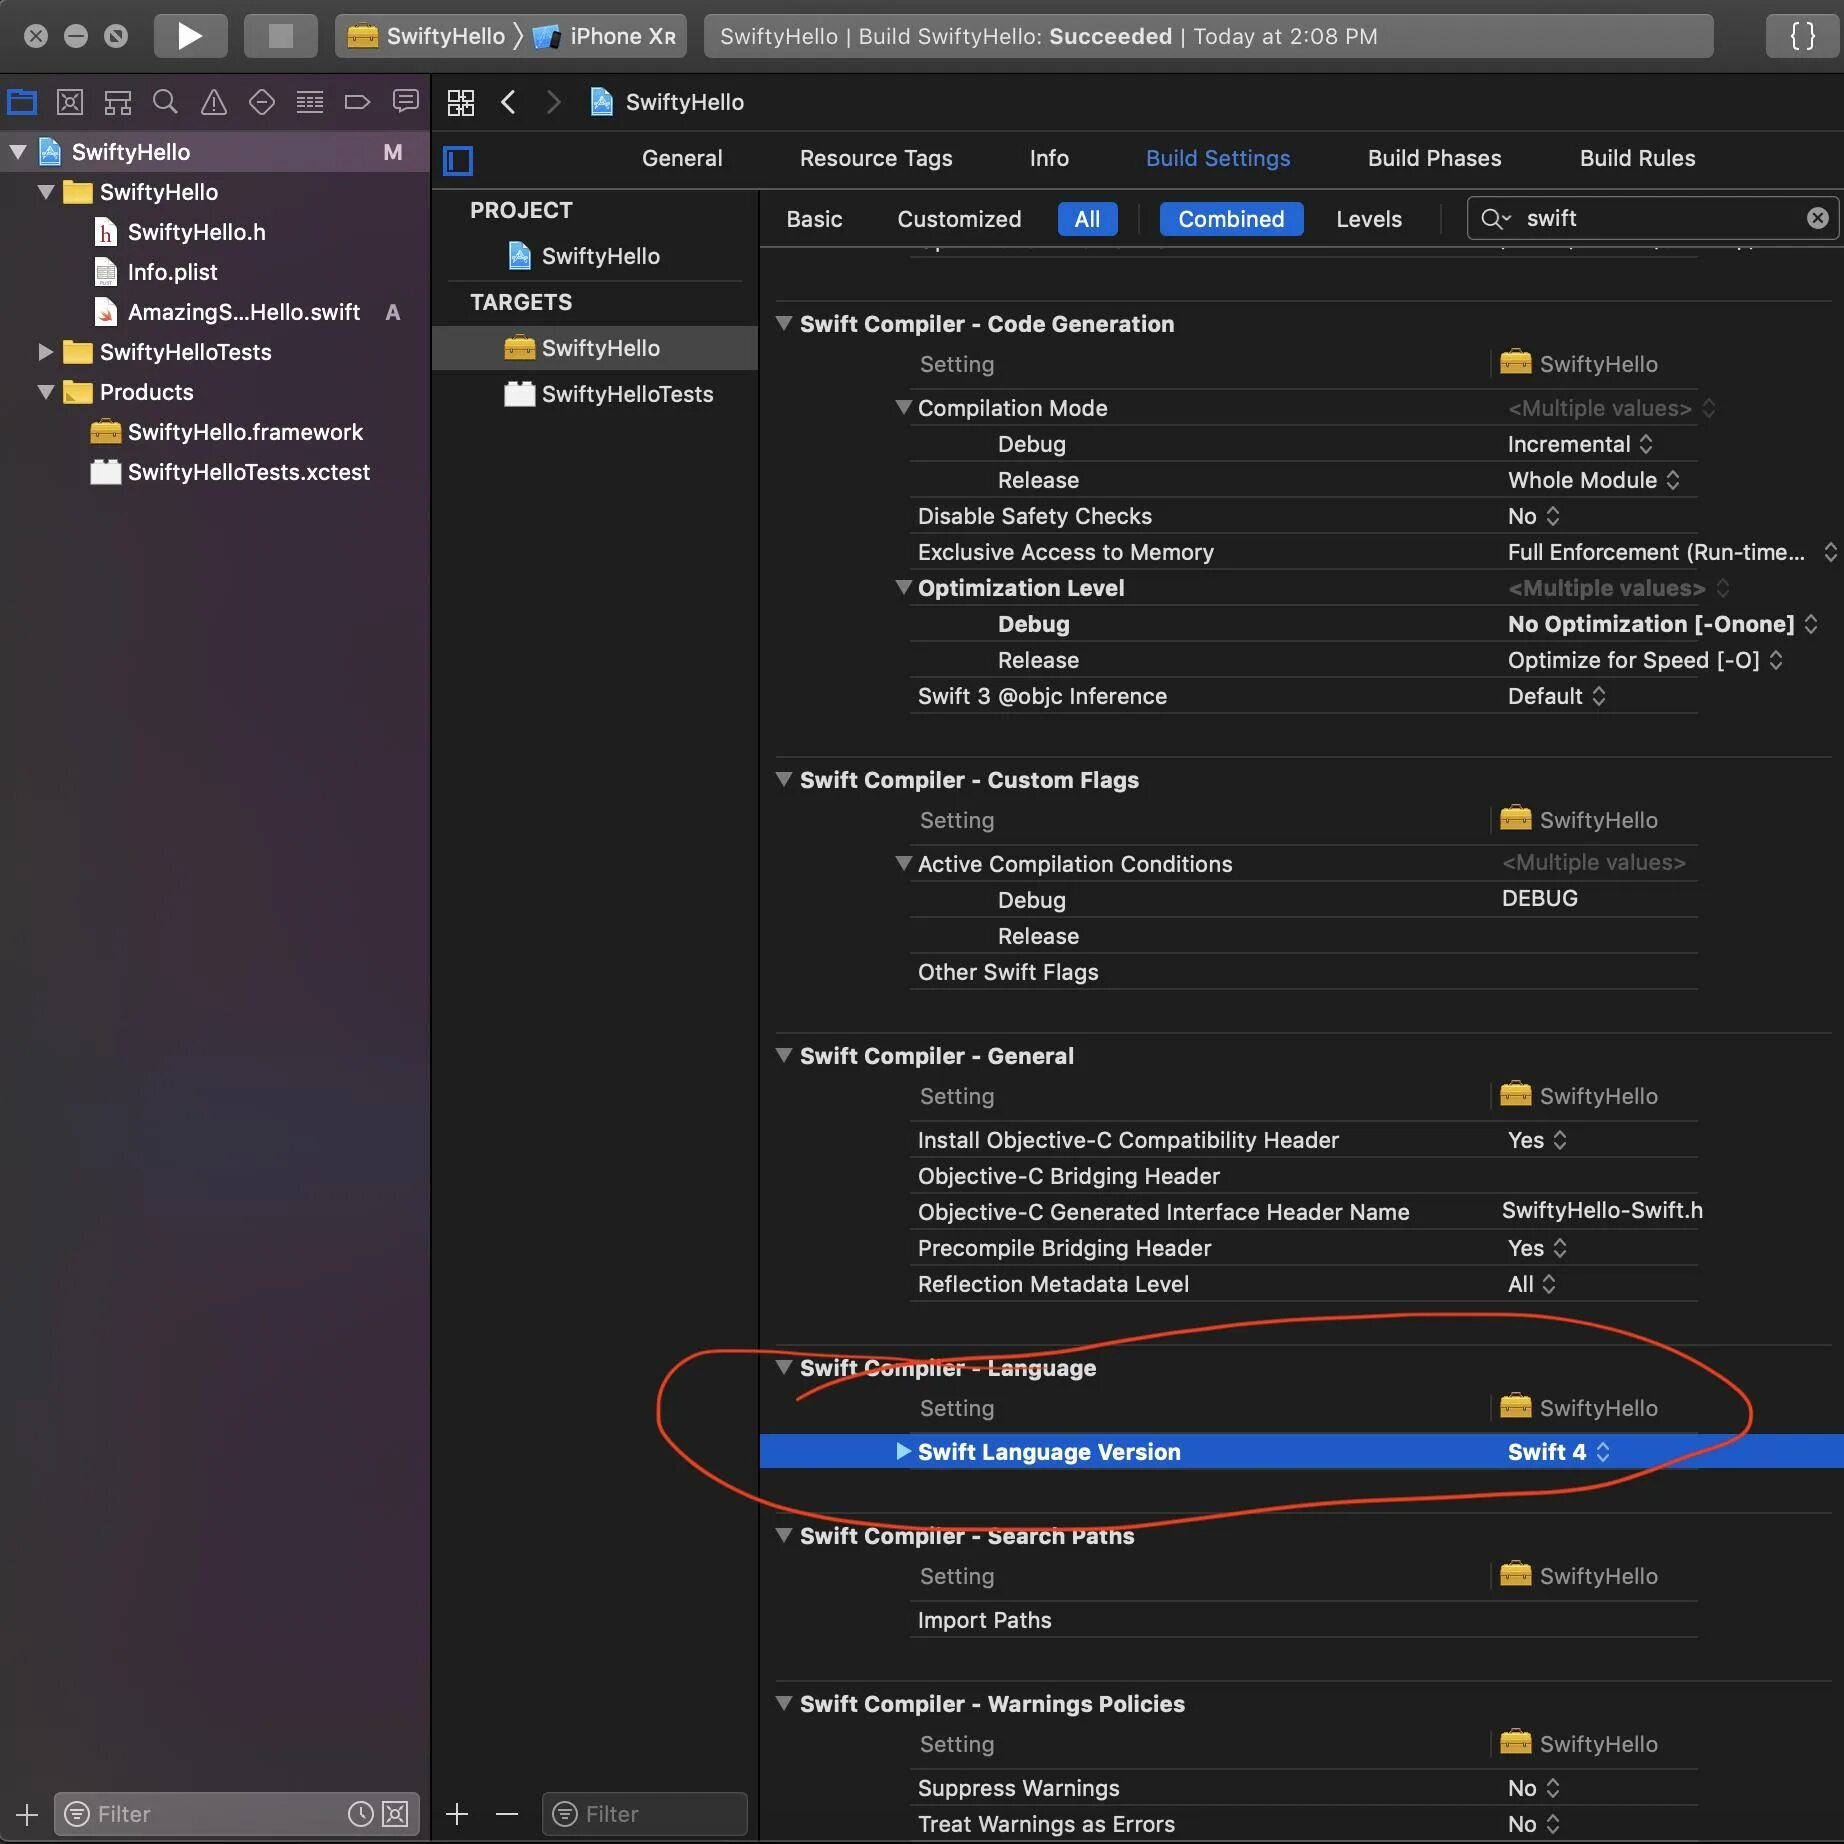Switch to the Info tab
The width and height of the screenshot is (1844, 1844).
click(1049, 158)
